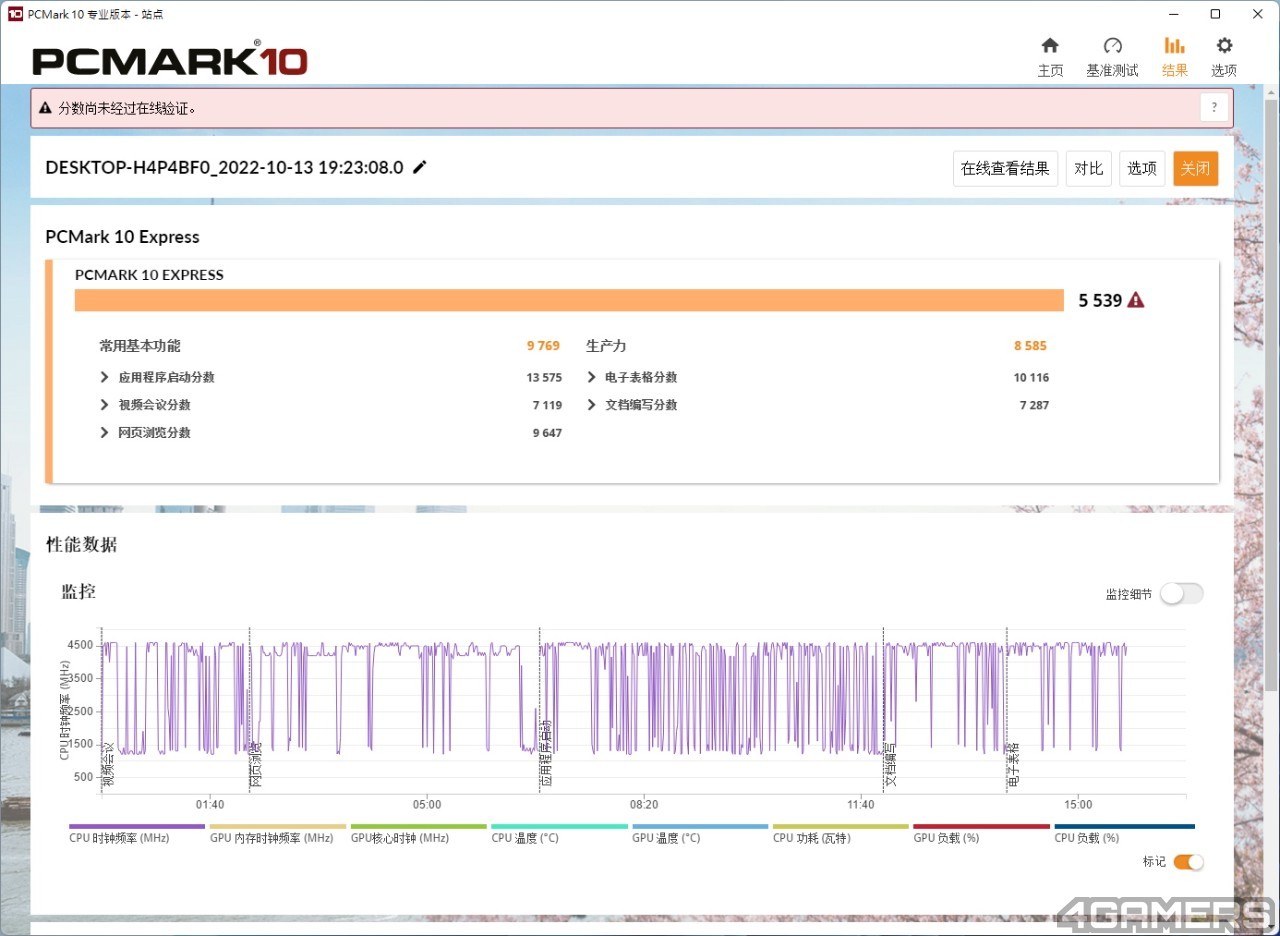Screen dimensions: 1280x936
Task: Click the scrollbar down arrow
Action: 1271,926
